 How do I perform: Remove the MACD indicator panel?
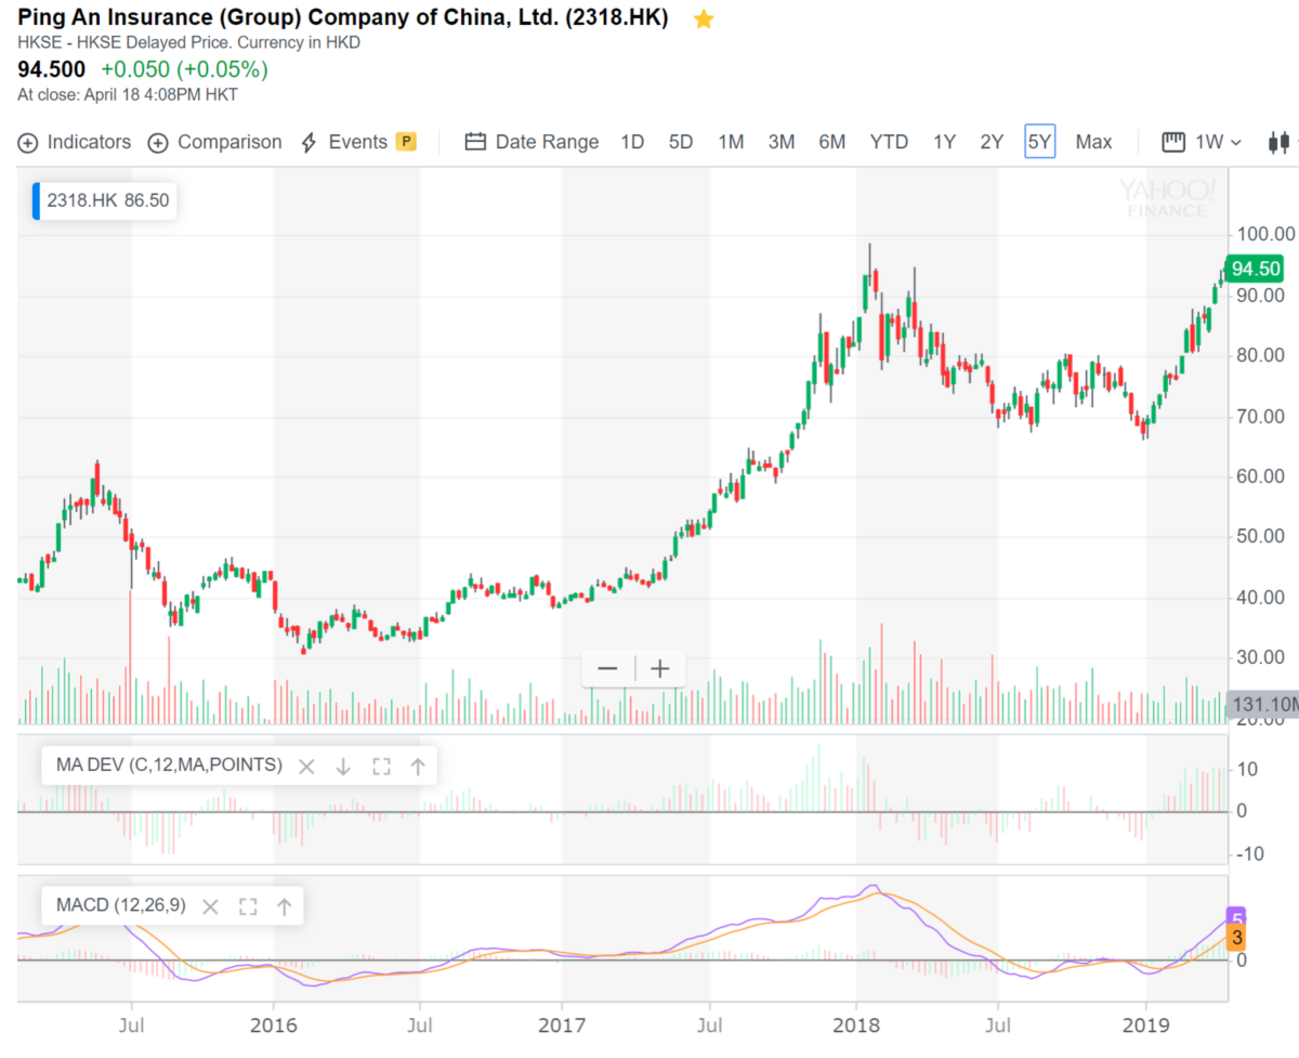click(x=210, y=907)
